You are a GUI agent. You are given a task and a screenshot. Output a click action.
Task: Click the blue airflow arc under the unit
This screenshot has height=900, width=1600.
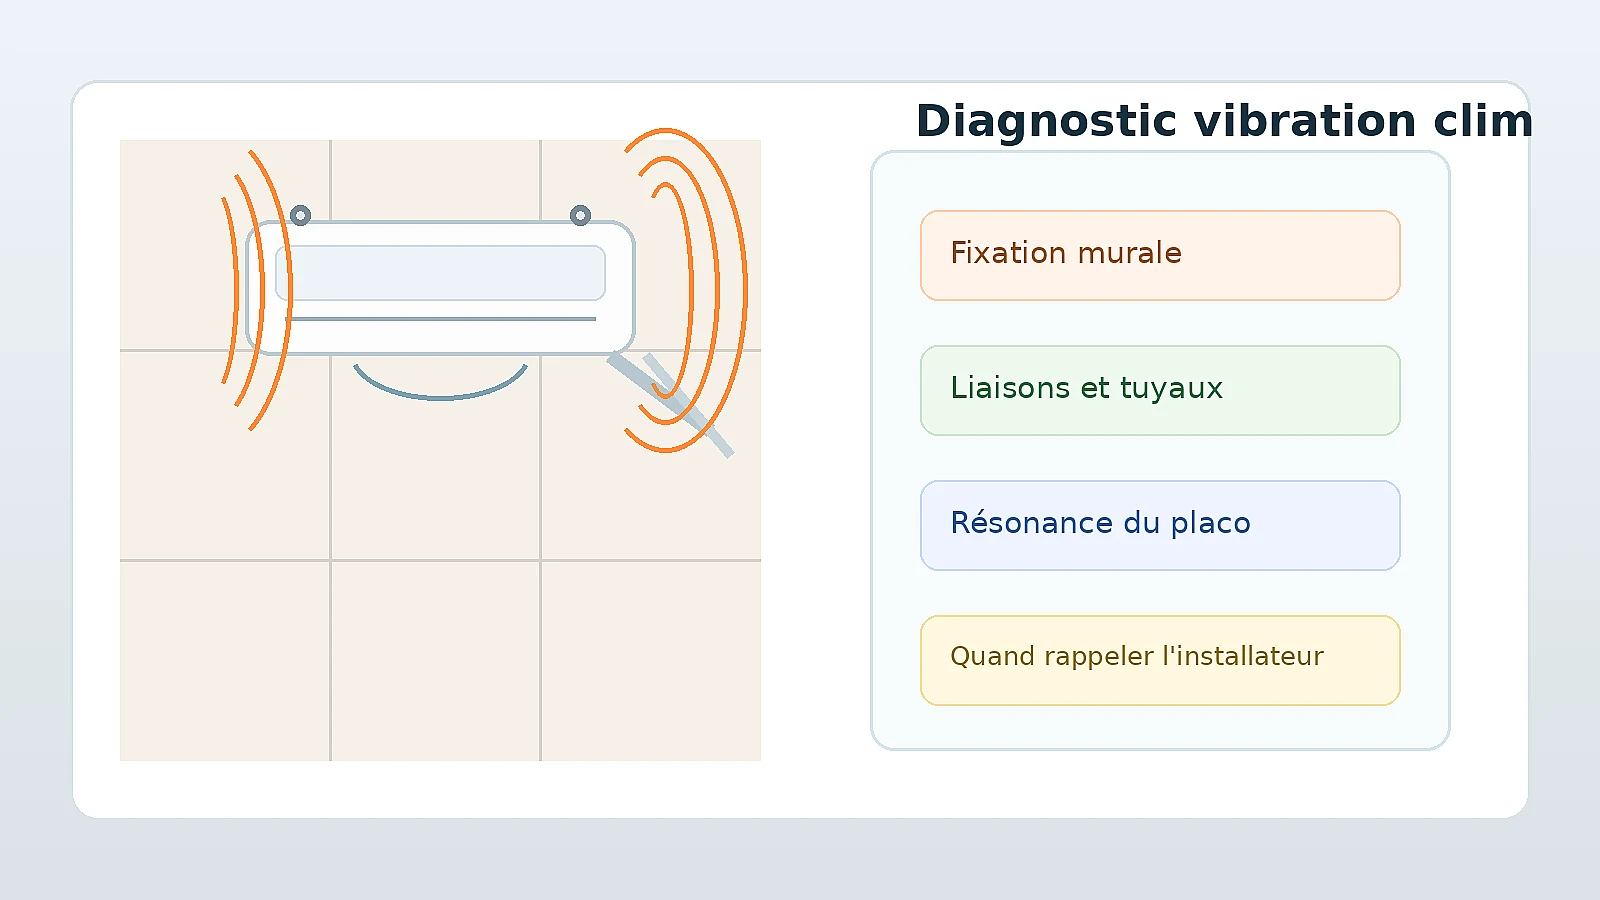click(440, 382)
